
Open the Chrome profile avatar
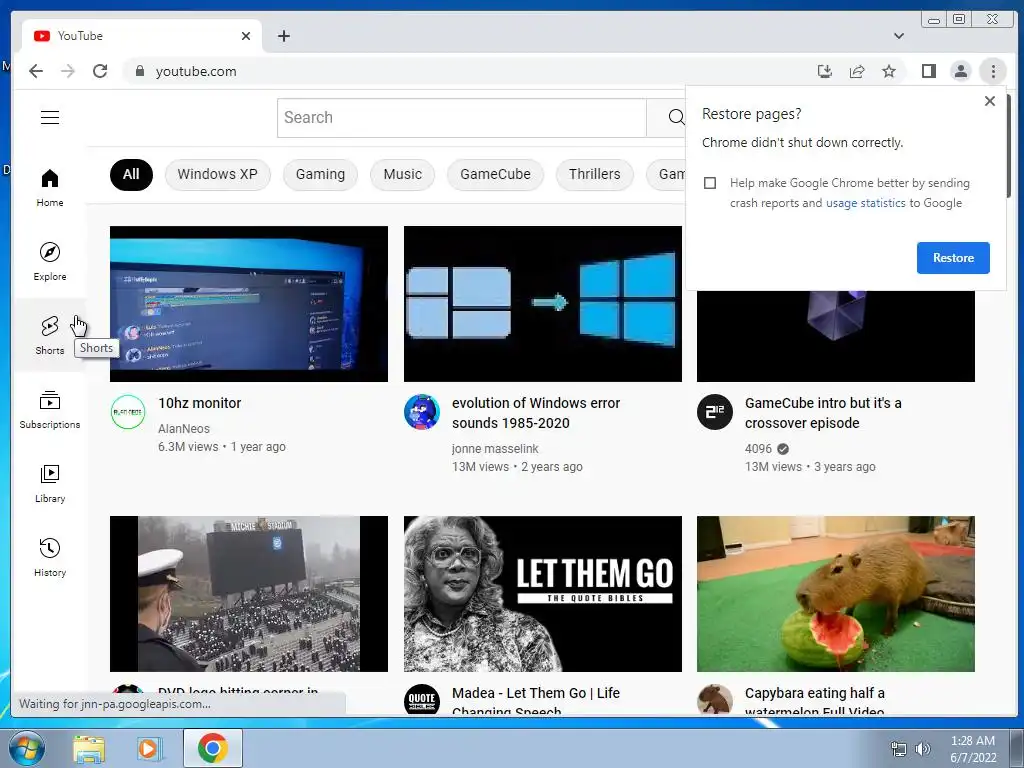click(961, 71)
